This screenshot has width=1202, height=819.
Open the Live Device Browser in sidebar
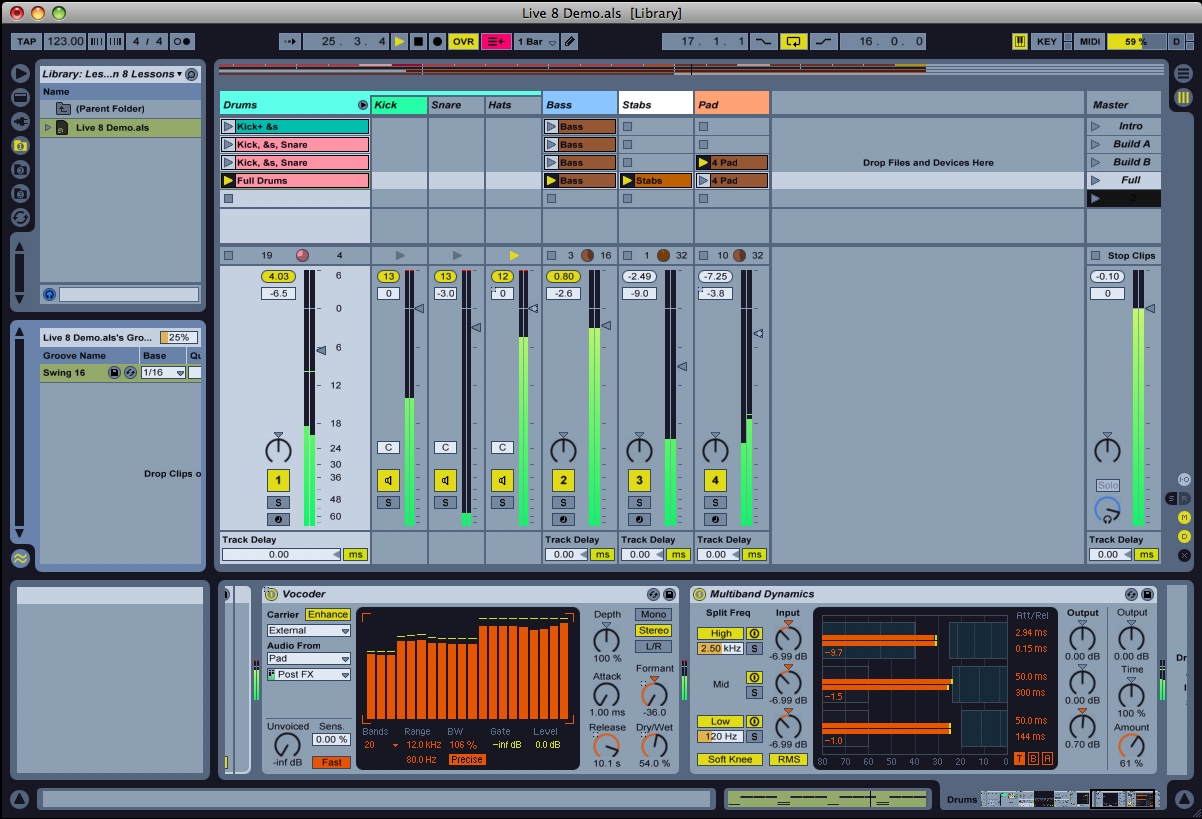[20, 97]
